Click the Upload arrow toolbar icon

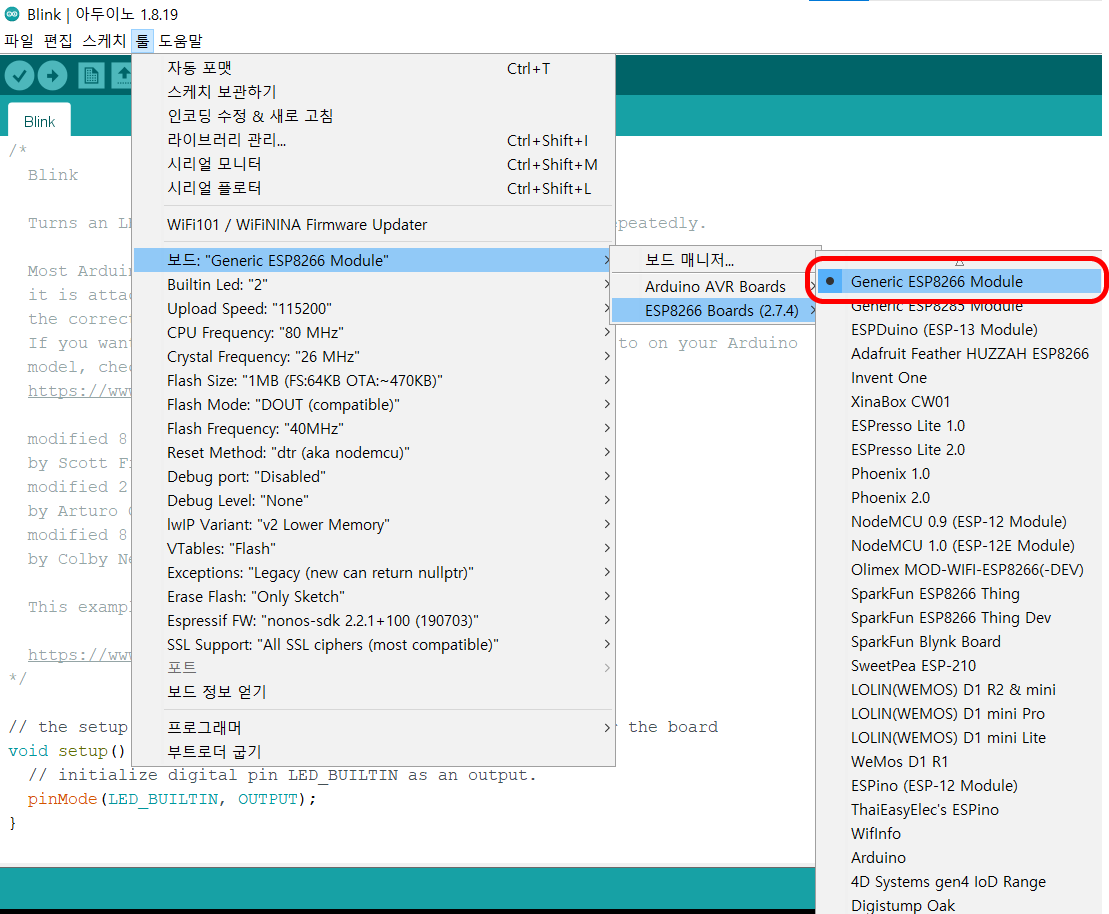point(52,76)
